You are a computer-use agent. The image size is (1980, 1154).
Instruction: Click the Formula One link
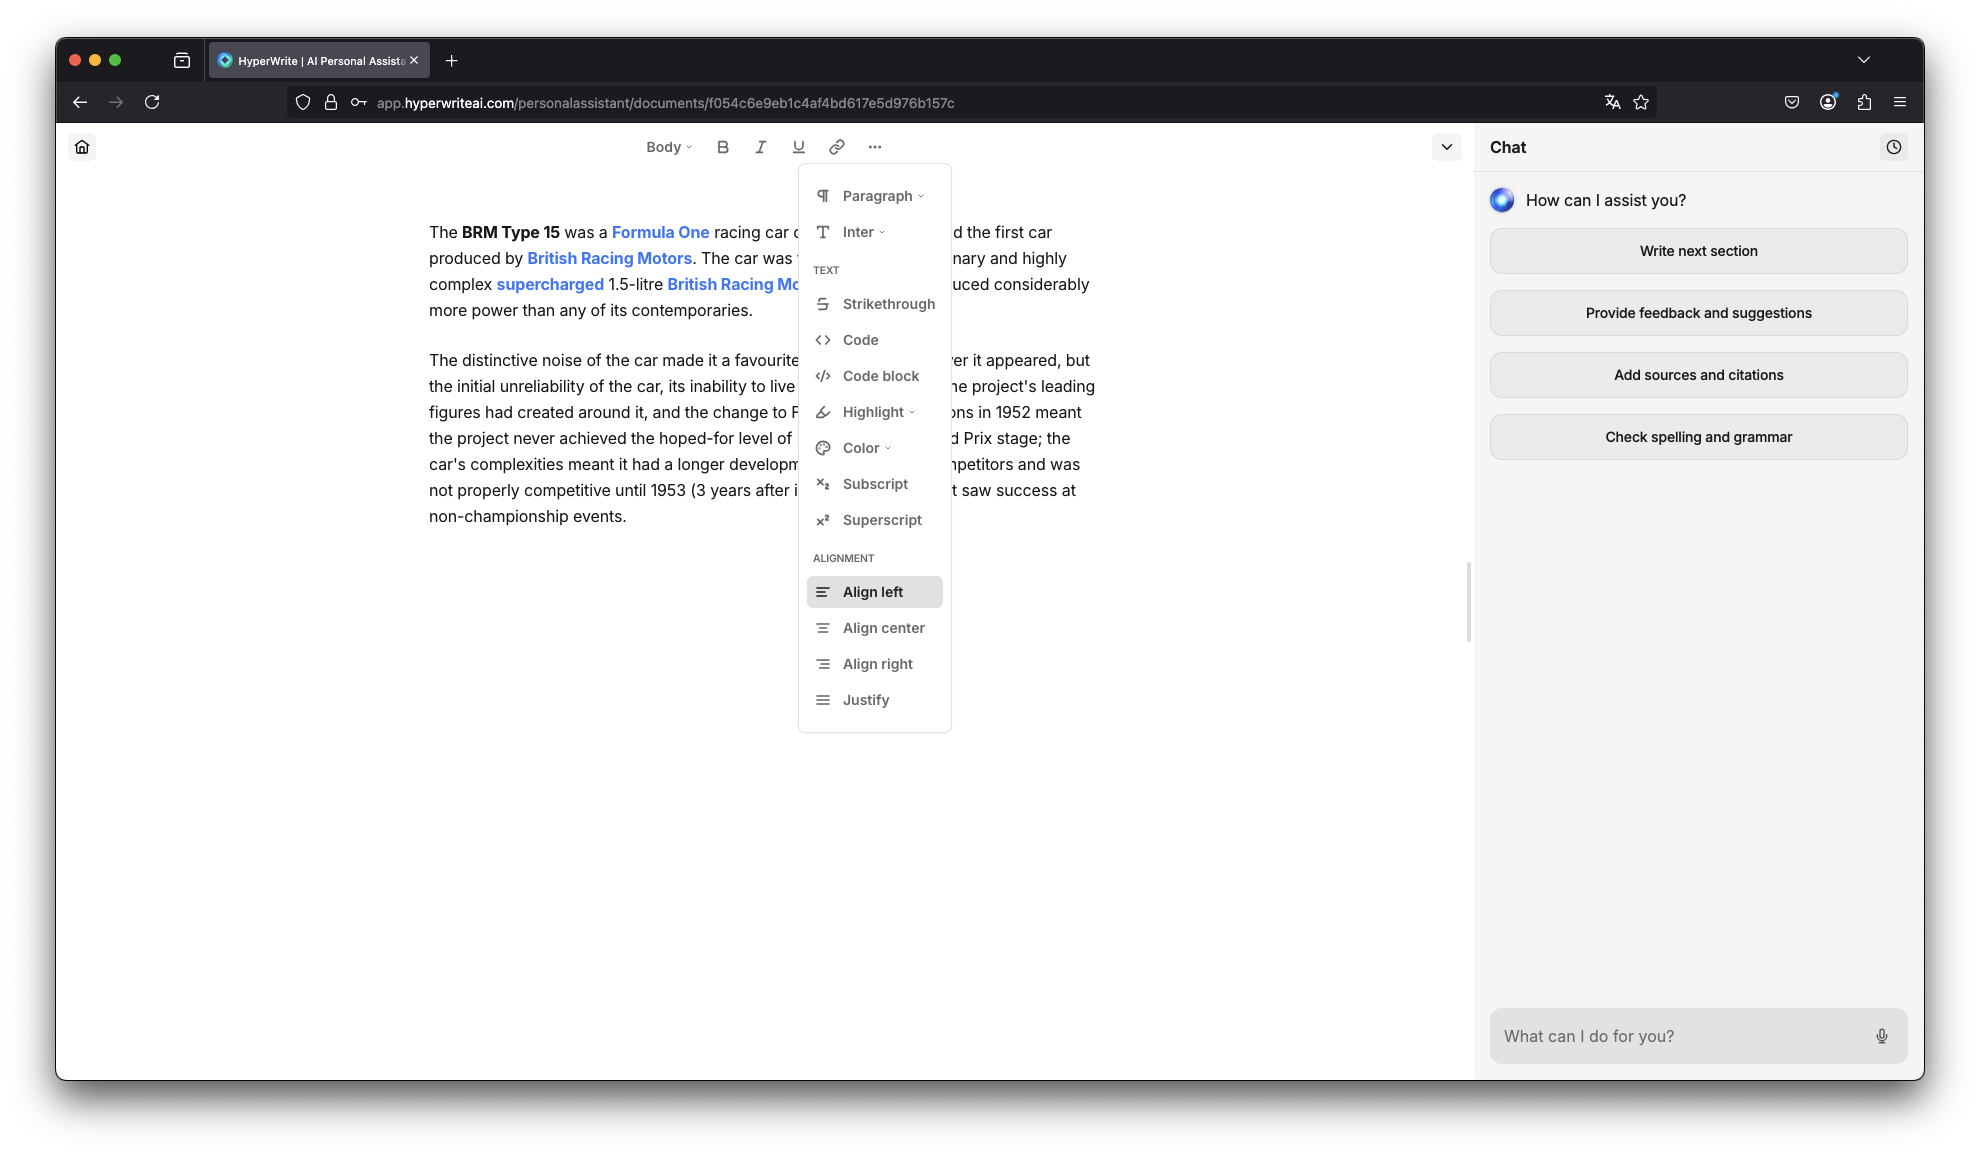tap(660, 232)
